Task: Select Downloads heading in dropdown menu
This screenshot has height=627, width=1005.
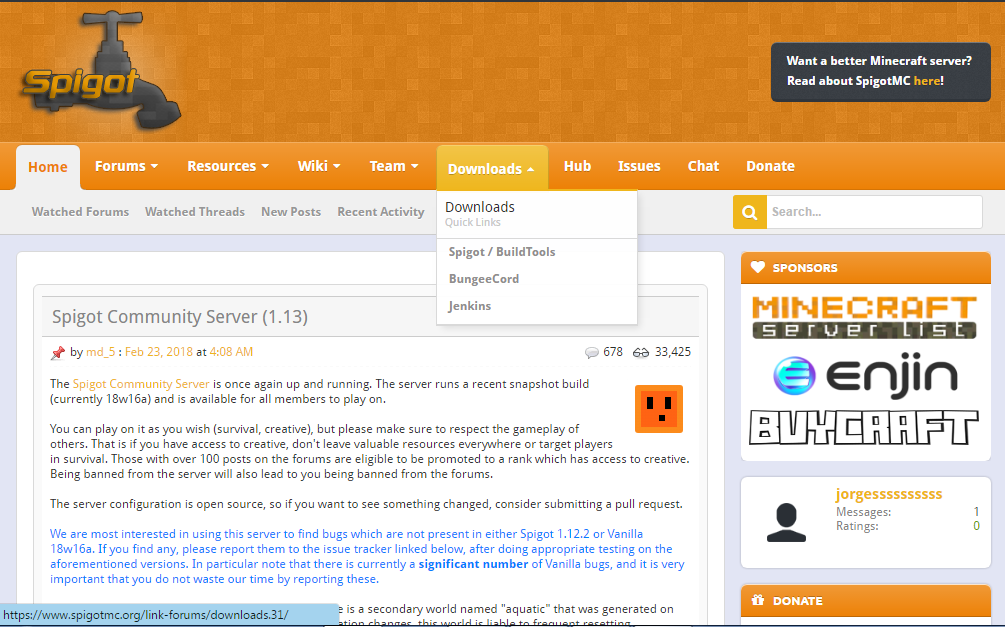Action: pos(480,207)
